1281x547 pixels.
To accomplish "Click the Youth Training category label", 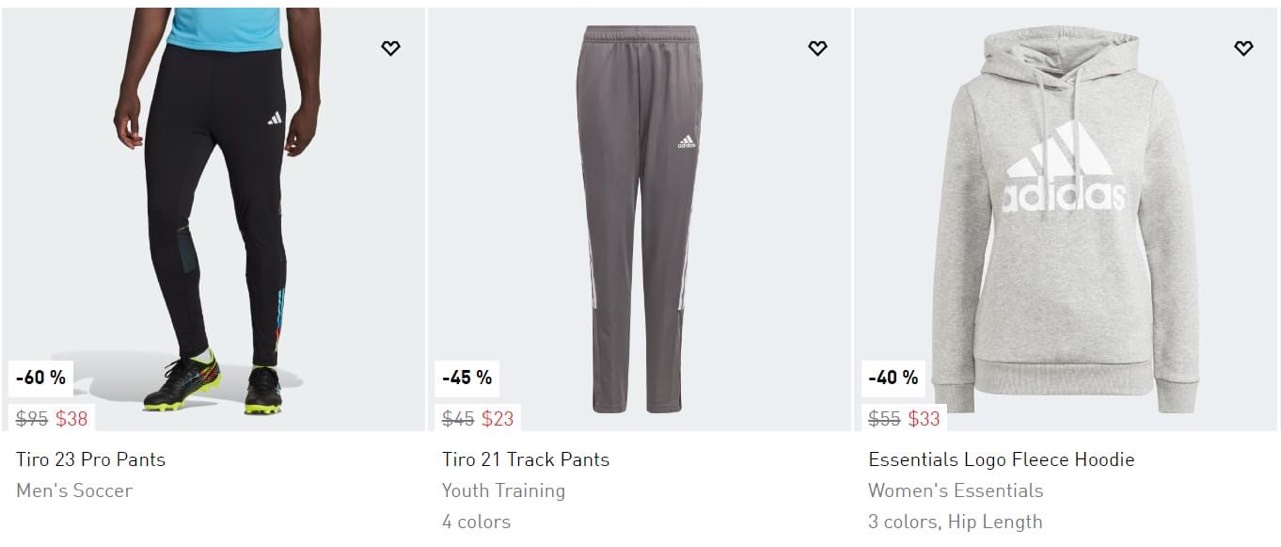I will [503, 491].
